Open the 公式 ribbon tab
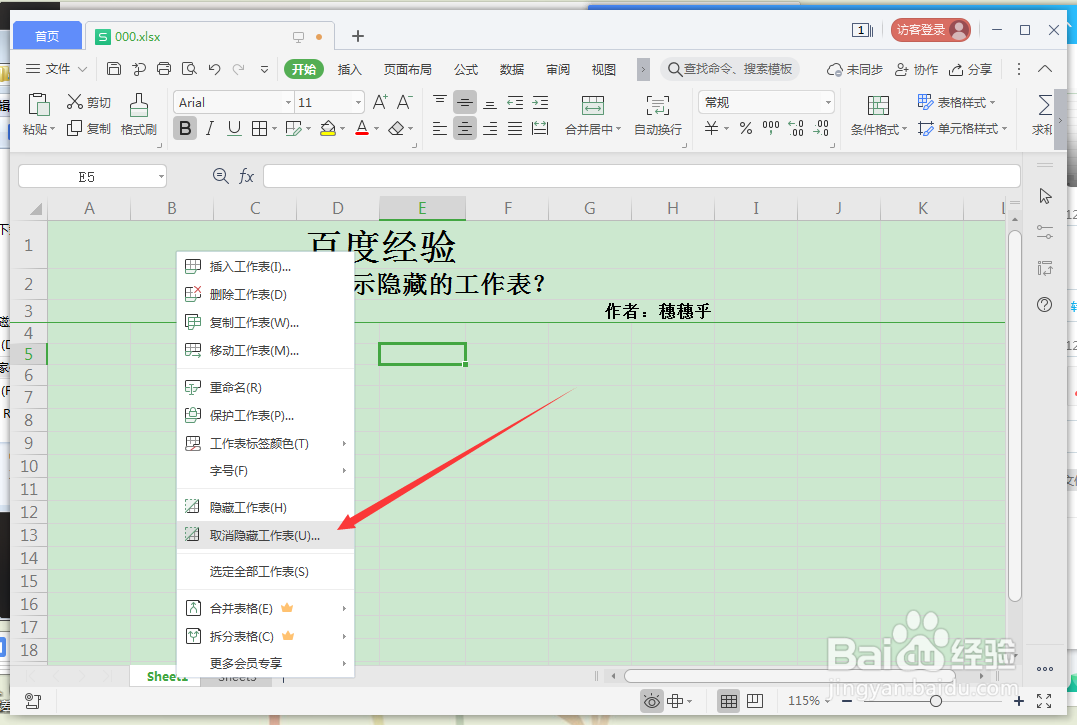The width and height of the screenshot is (1077, 725). [466, 69]
